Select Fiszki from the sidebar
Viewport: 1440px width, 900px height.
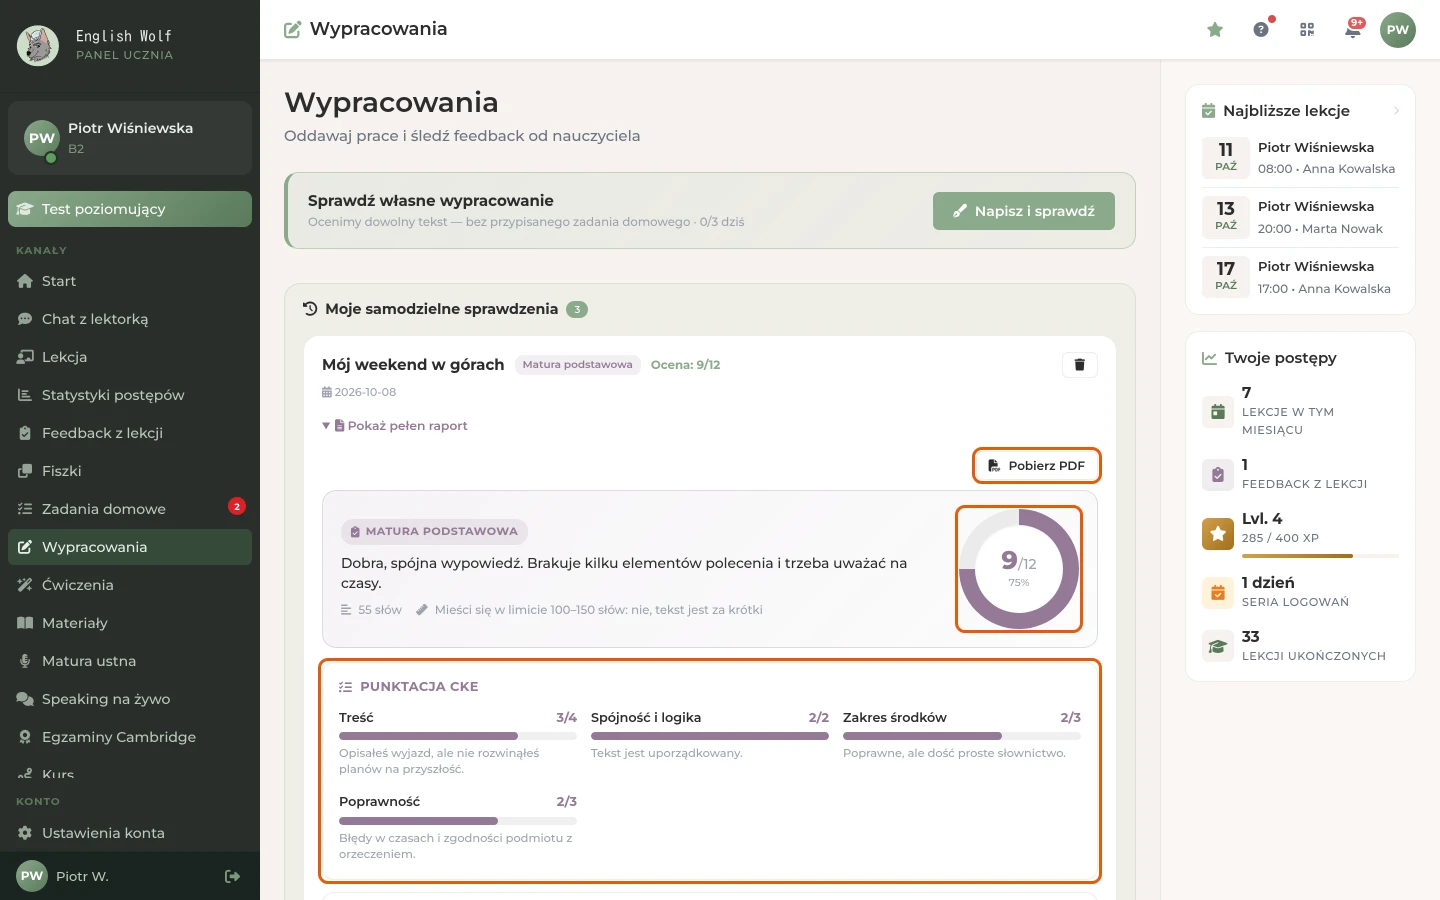(130, 471)
